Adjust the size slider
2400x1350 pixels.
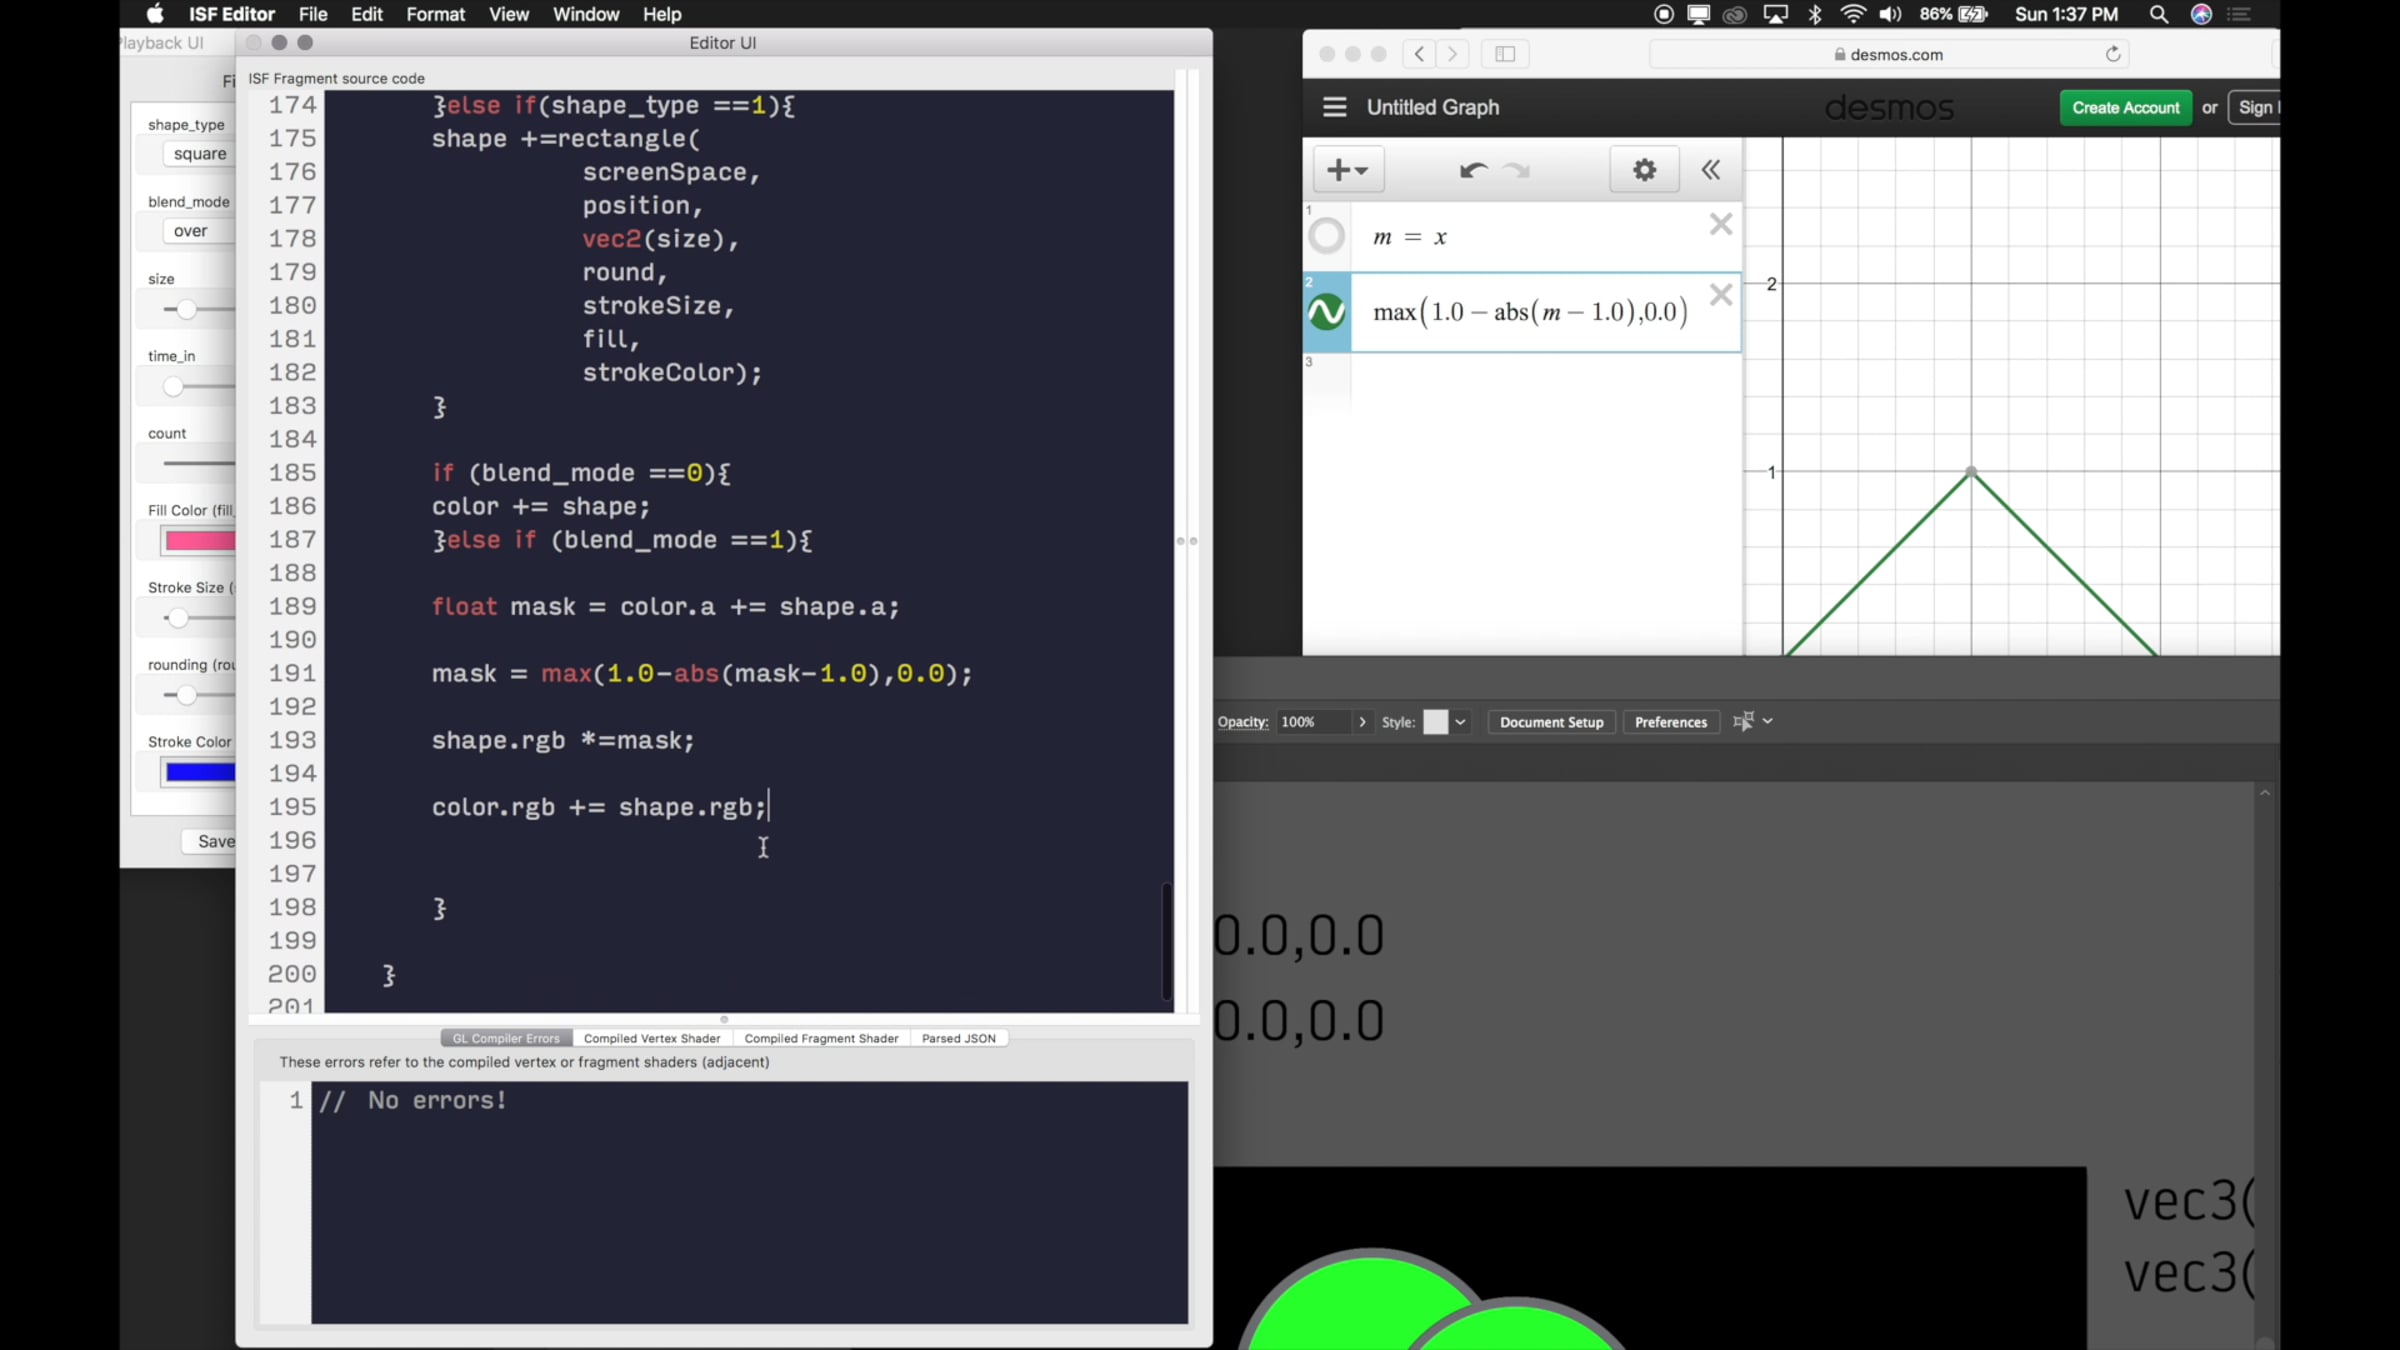pos(186,309)
